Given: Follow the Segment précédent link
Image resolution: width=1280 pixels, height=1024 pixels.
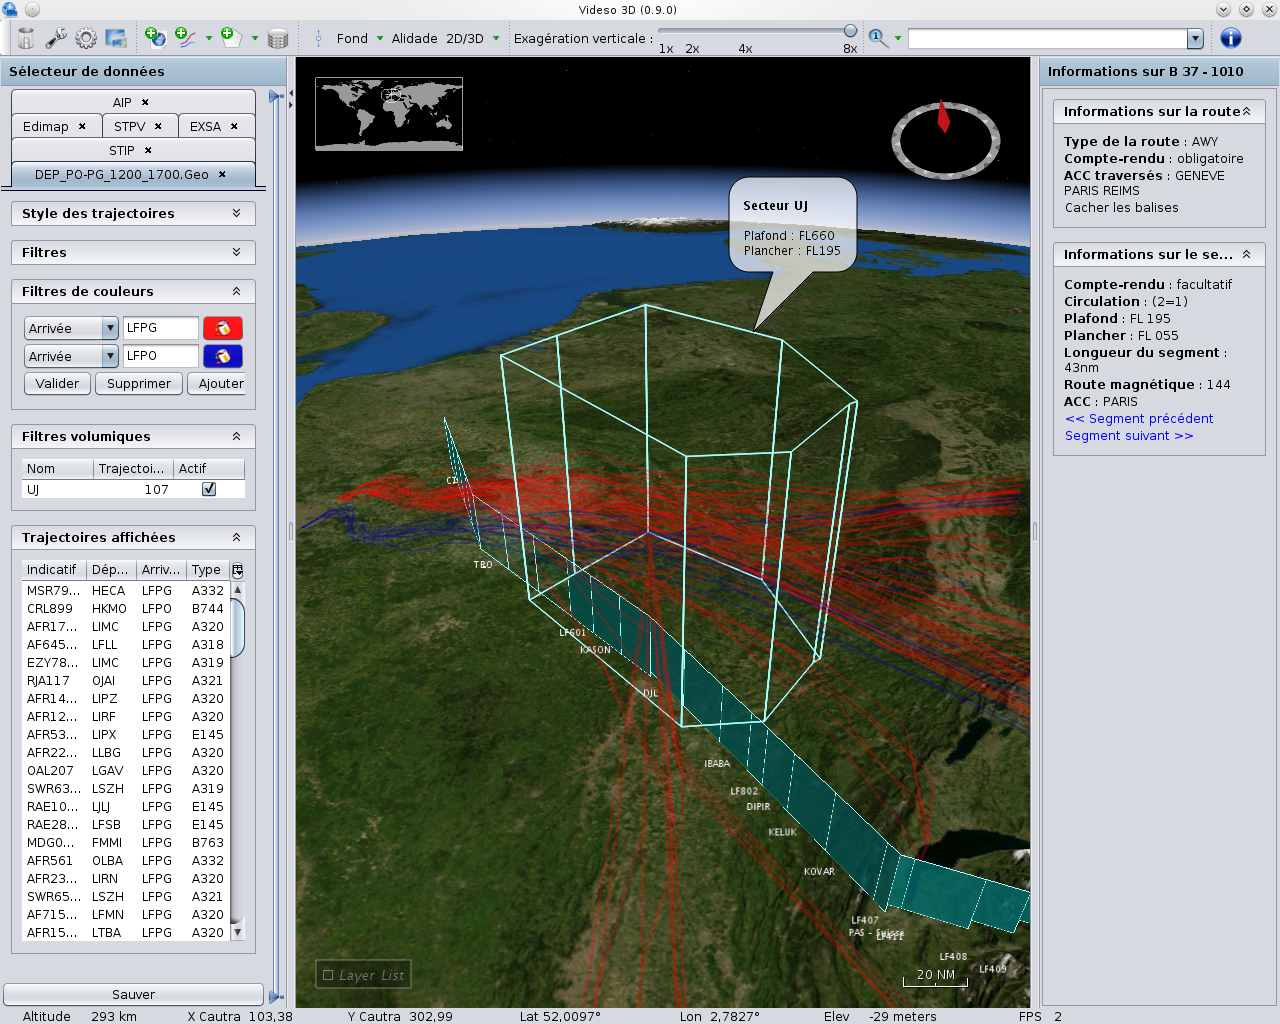Looking at the screenshot, I should point(1139,418).
